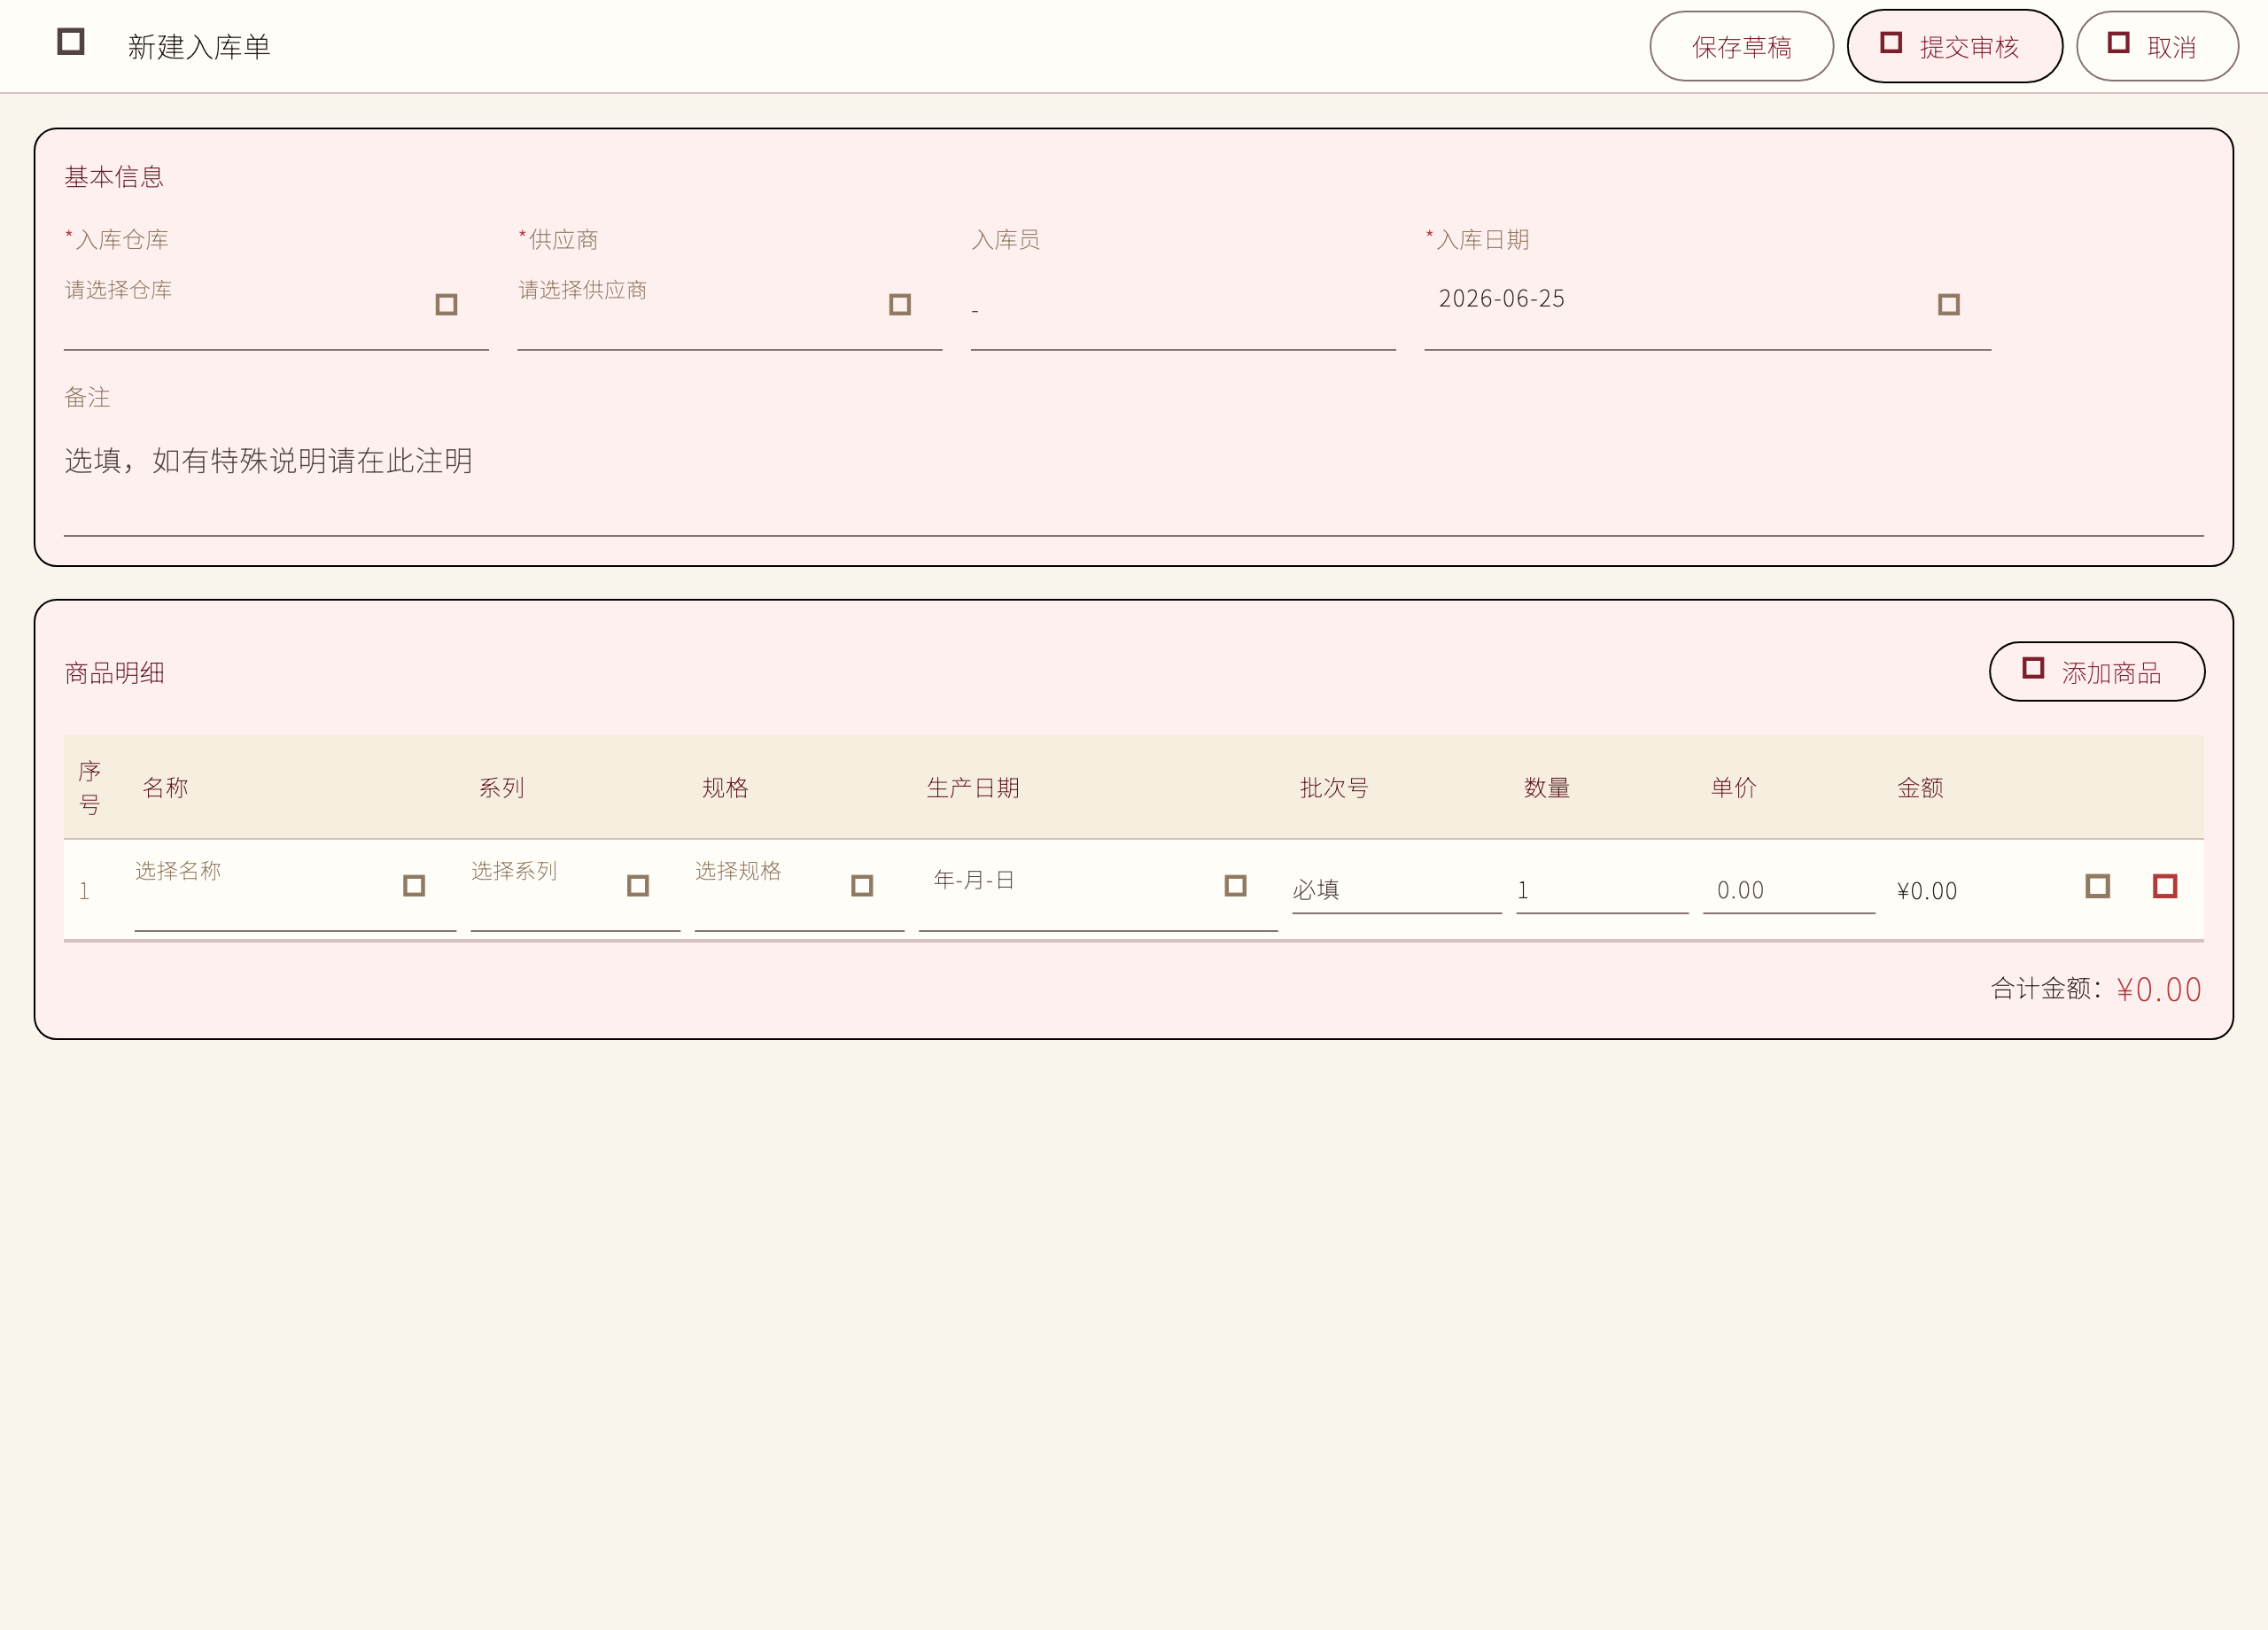Click the 商品明细 section heading
The width and height of the screenshot is (2268, 1630).
tap(114, 673)
